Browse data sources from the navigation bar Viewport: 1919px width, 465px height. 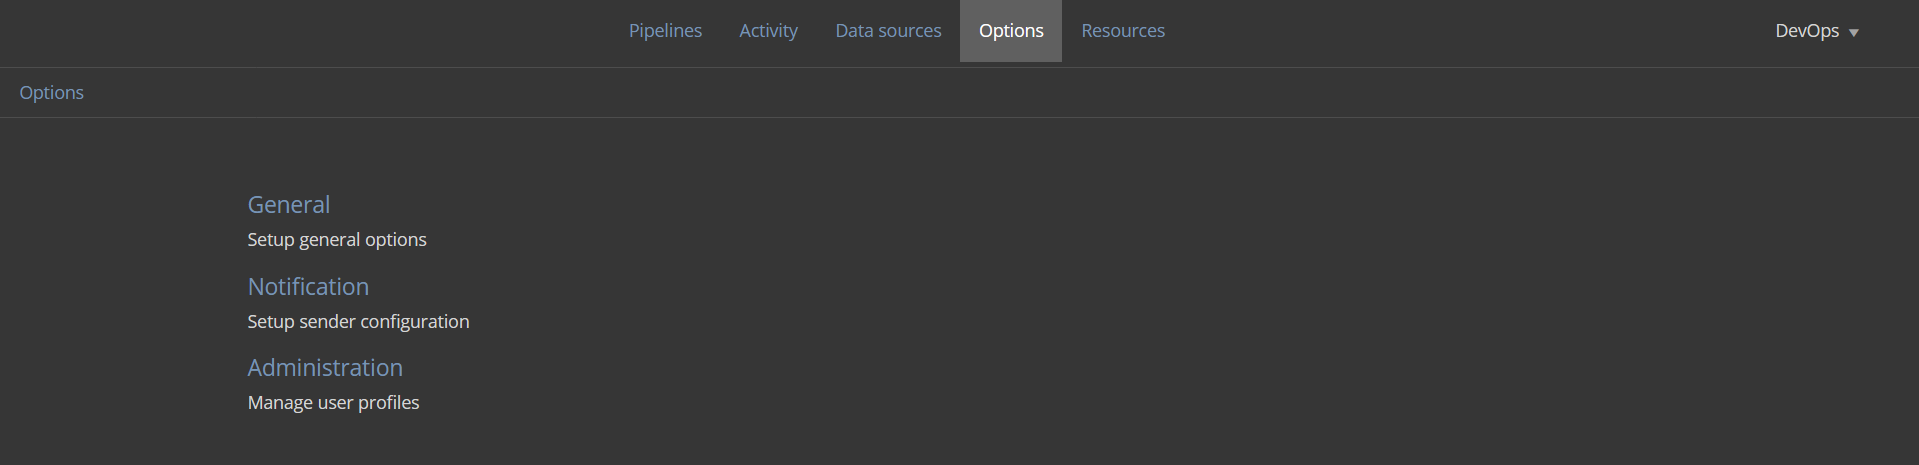pyautogui.click(x=888, y=31)
